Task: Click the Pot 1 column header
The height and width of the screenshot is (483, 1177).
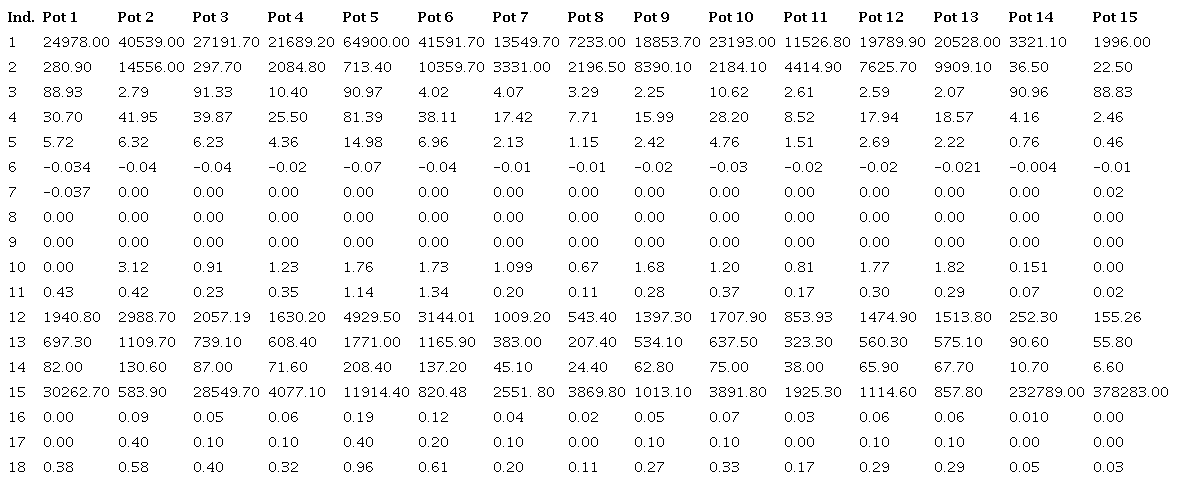Action: click(60, 17)
